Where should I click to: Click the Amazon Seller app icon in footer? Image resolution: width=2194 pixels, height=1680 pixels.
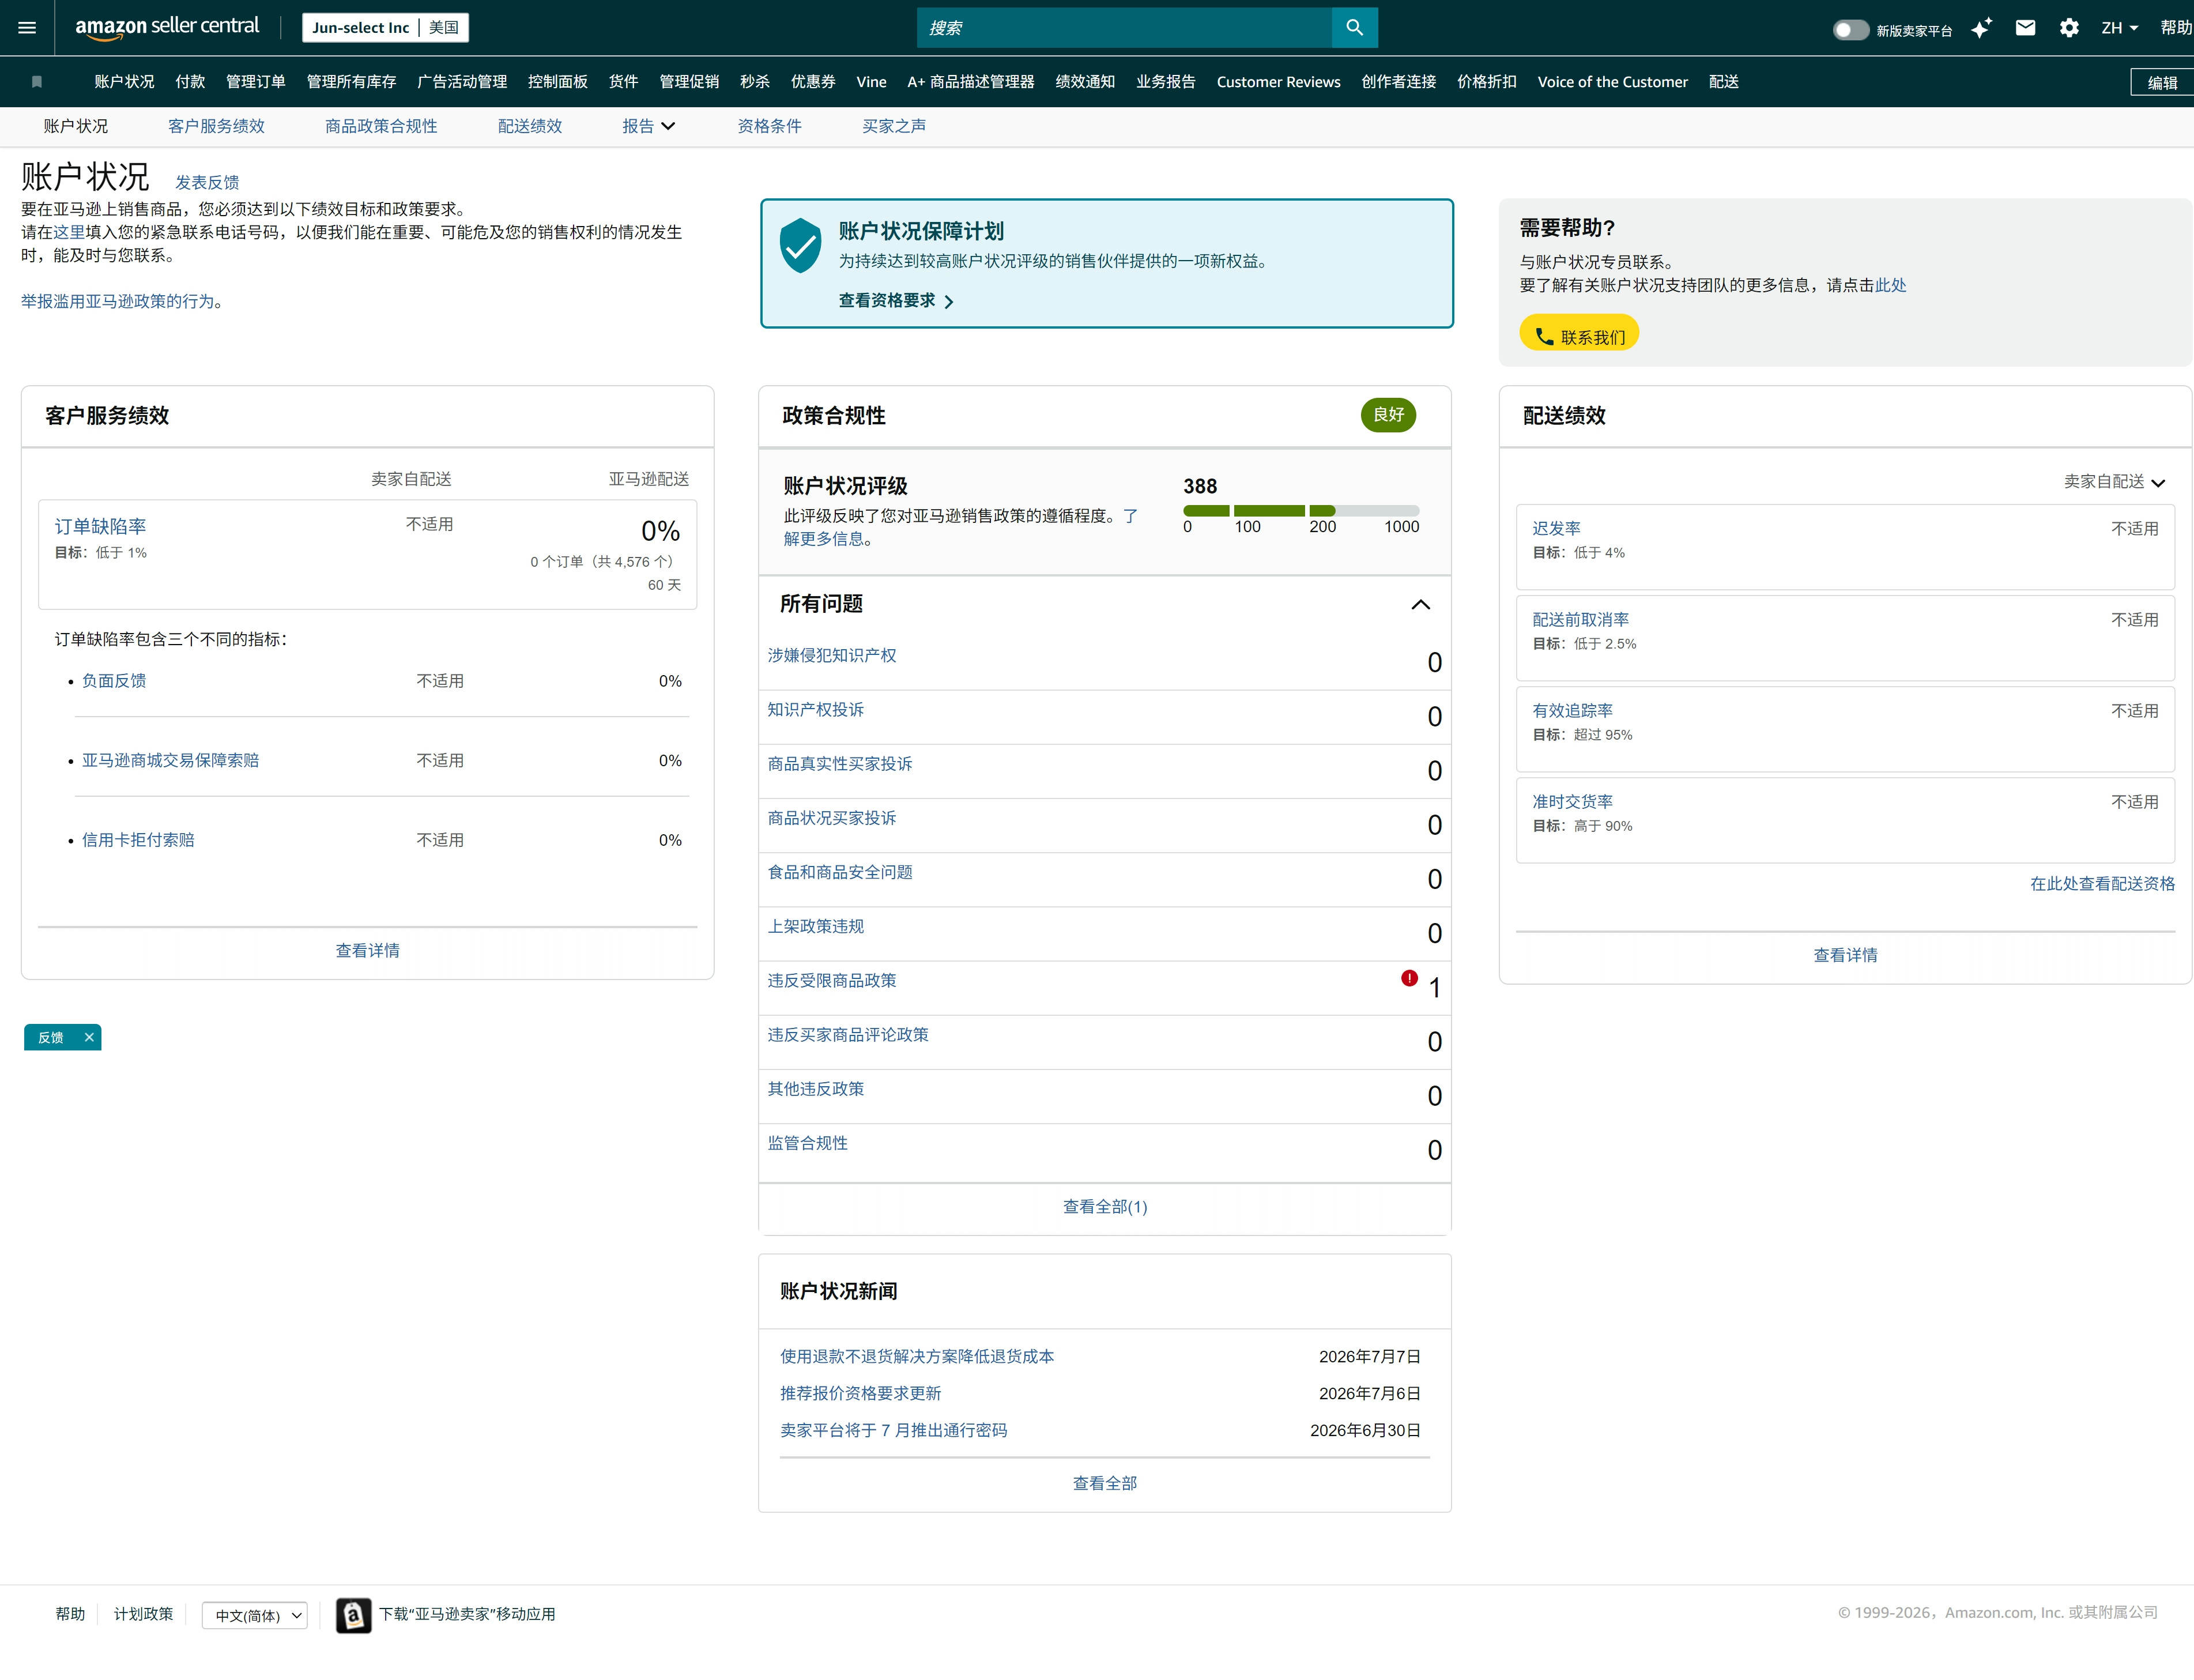(x=353, y=1615)
